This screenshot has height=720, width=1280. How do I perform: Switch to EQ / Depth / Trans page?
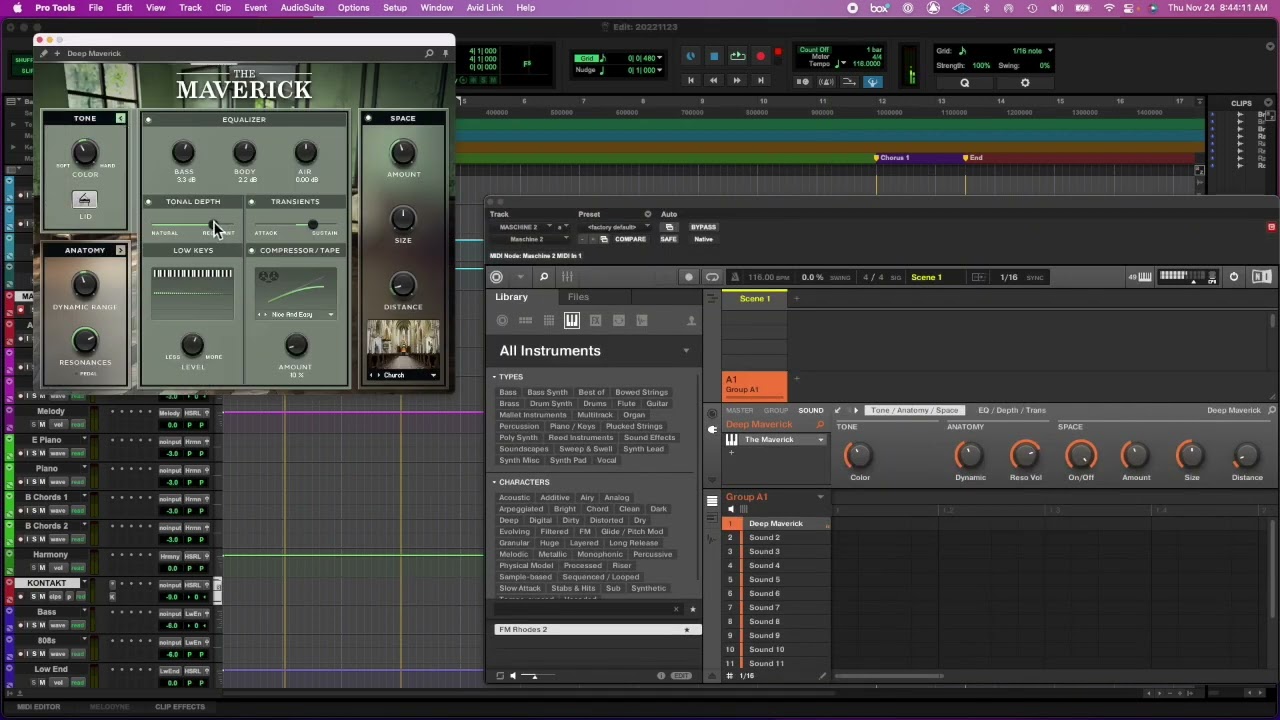click(1011, 410)
